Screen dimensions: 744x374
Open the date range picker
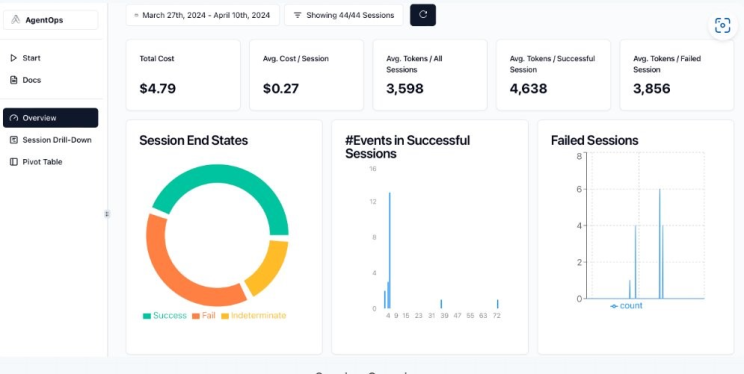point(203,15)
